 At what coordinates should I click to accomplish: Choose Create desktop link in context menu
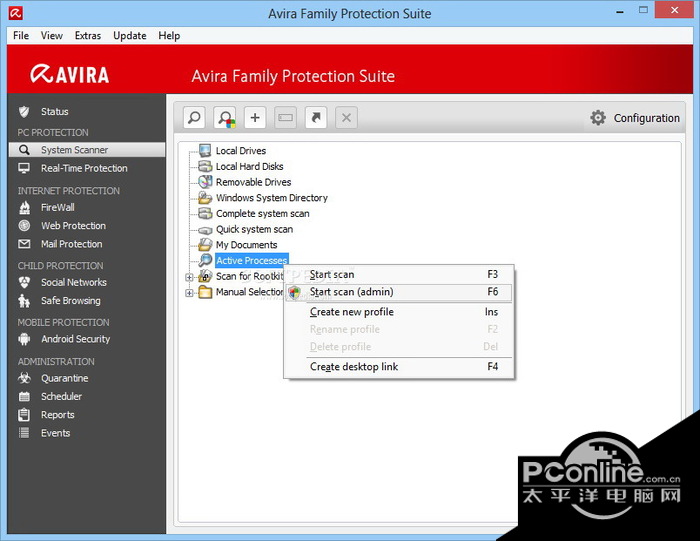click(x=399, y=367)
